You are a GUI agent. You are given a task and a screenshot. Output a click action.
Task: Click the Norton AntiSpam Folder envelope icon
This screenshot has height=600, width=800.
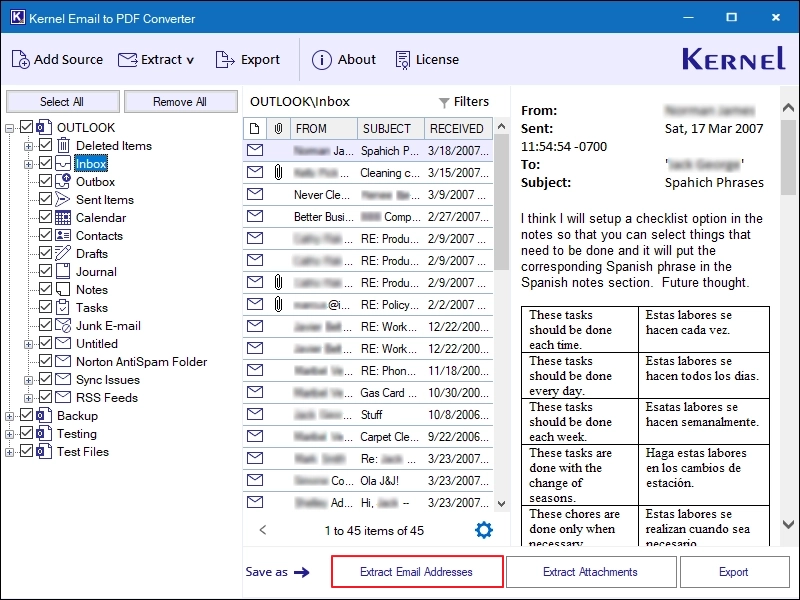click(x=63, y=361)
